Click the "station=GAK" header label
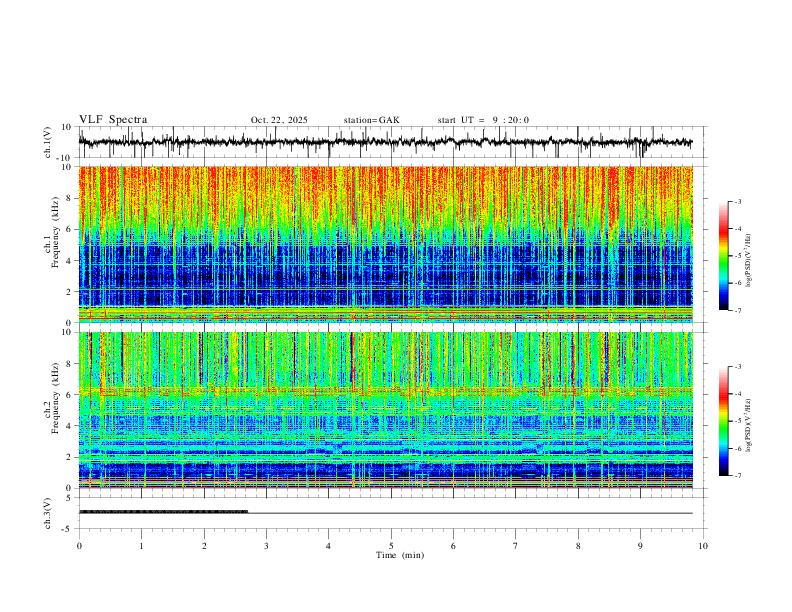792x612 pixels. pyautogui.click(x=371, y=120)
